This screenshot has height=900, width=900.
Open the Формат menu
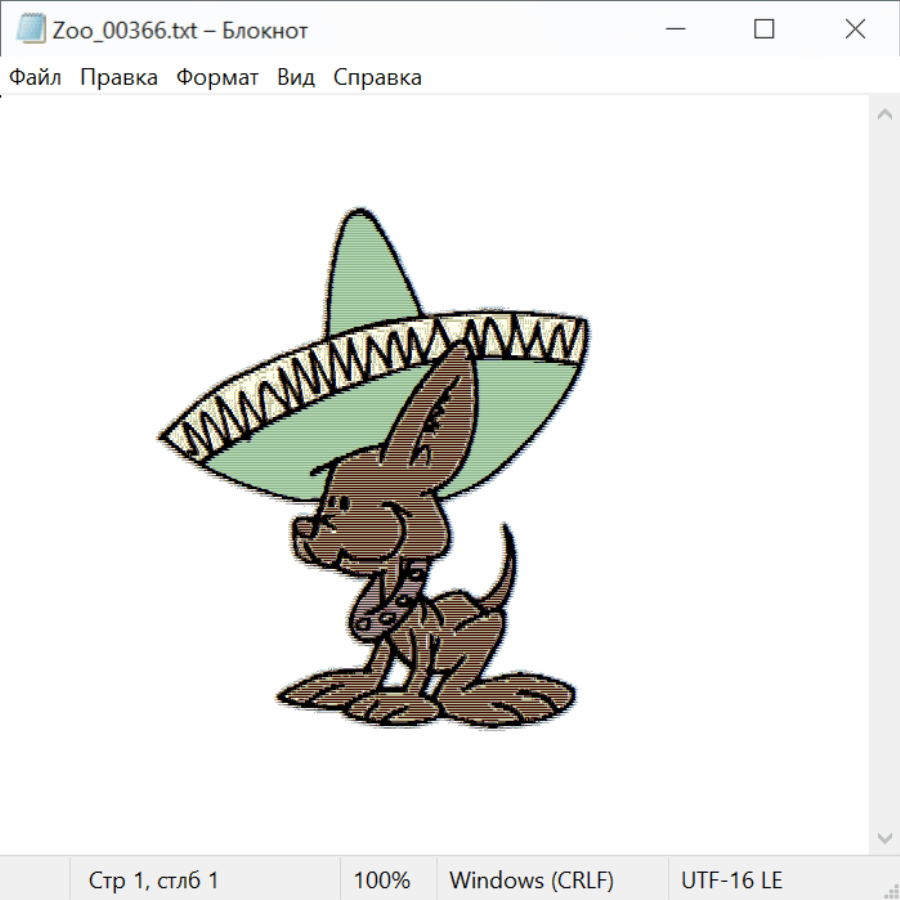(x=217, y=78)
